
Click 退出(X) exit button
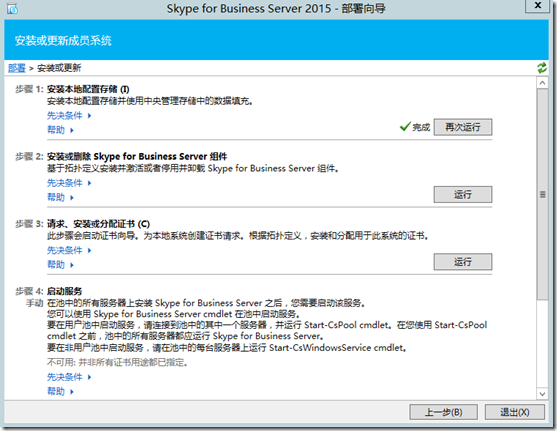point(515,412)
